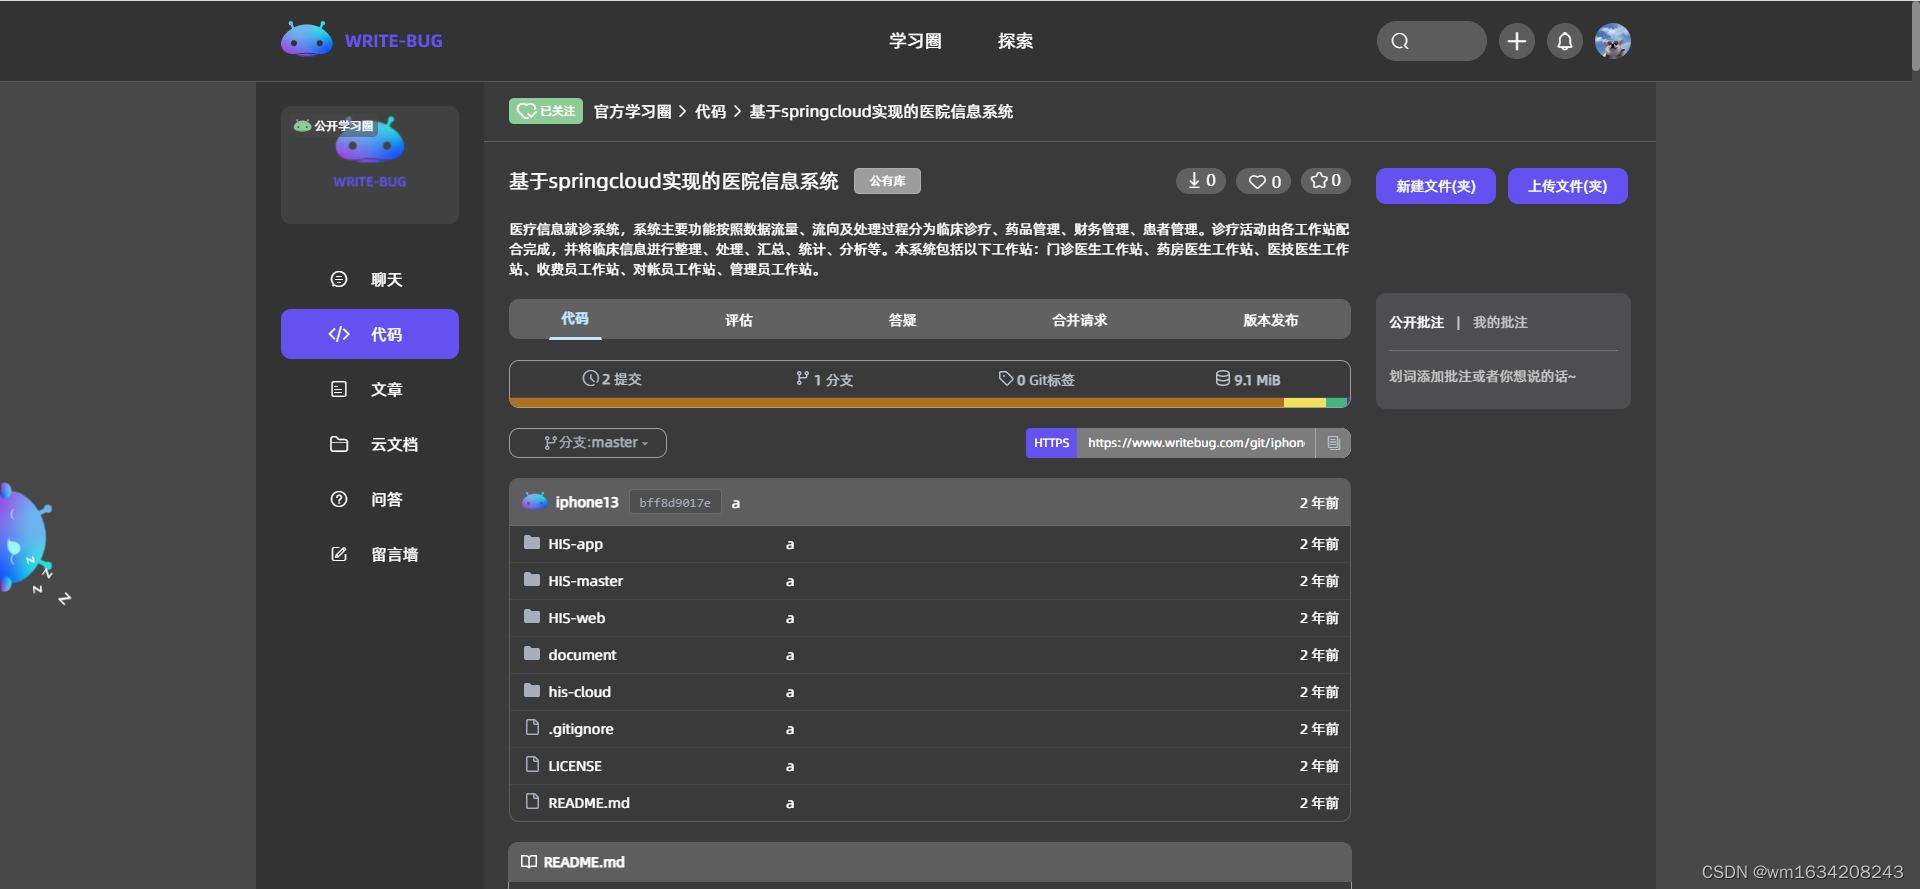Open the document folder
The height and width of the screenshot is (889, 1920).
click(x=582, y=655)
